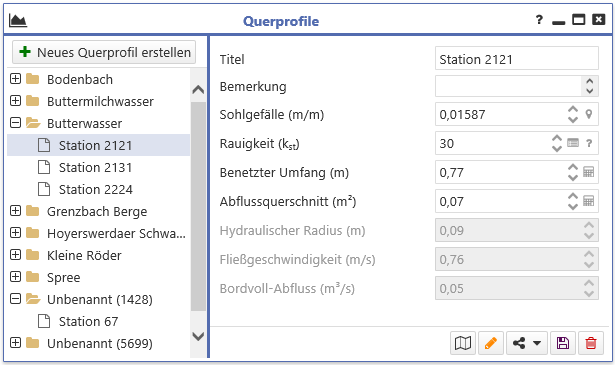Open the share dropdown arrow
This screenshot has width=615, height=365.
click(x=537, y=343)
